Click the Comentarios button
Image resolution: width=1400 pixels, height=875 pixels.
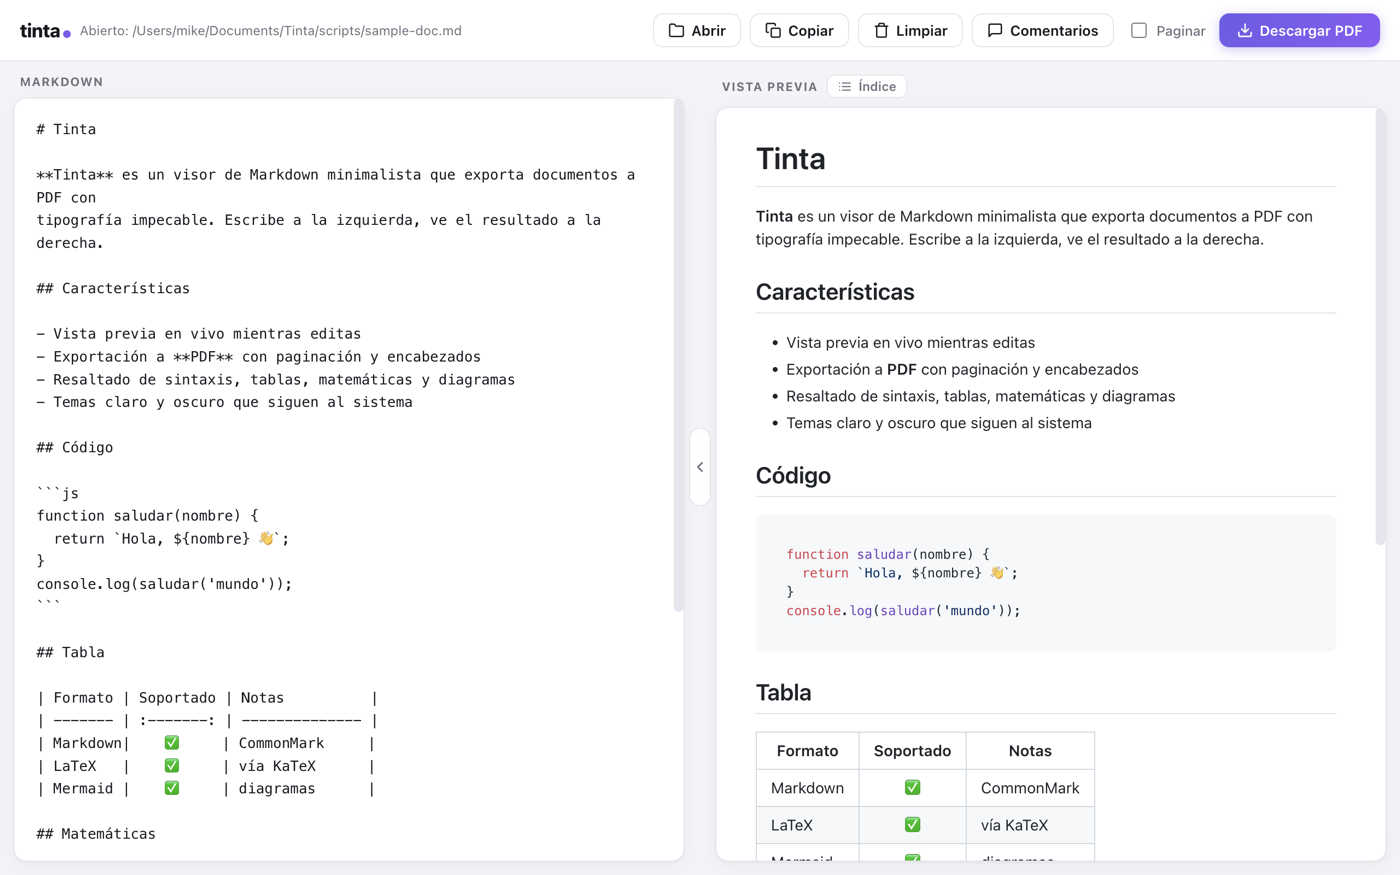tap(1042, 30)
